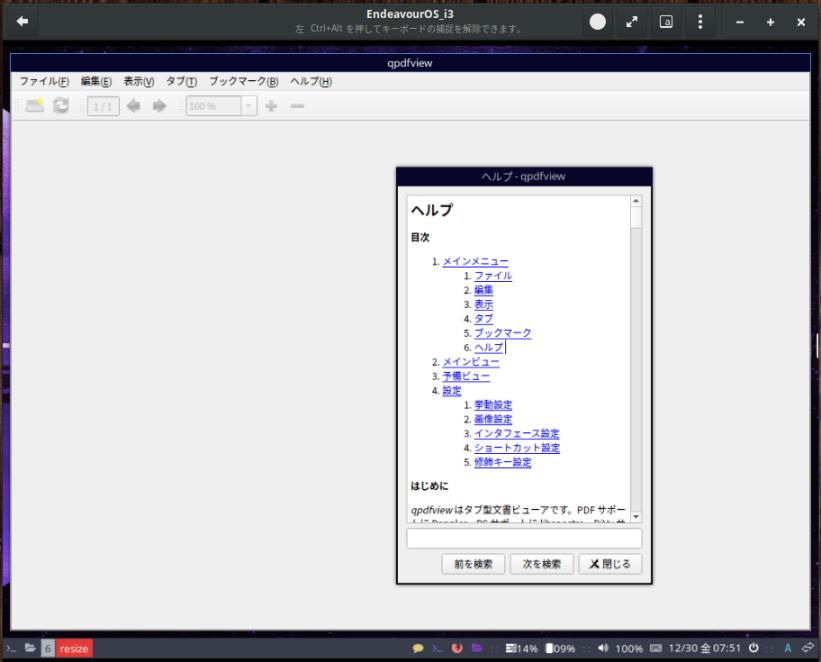Follow the 編集 link in help contents
Screen dimensions: 821x662
[483, 290]
